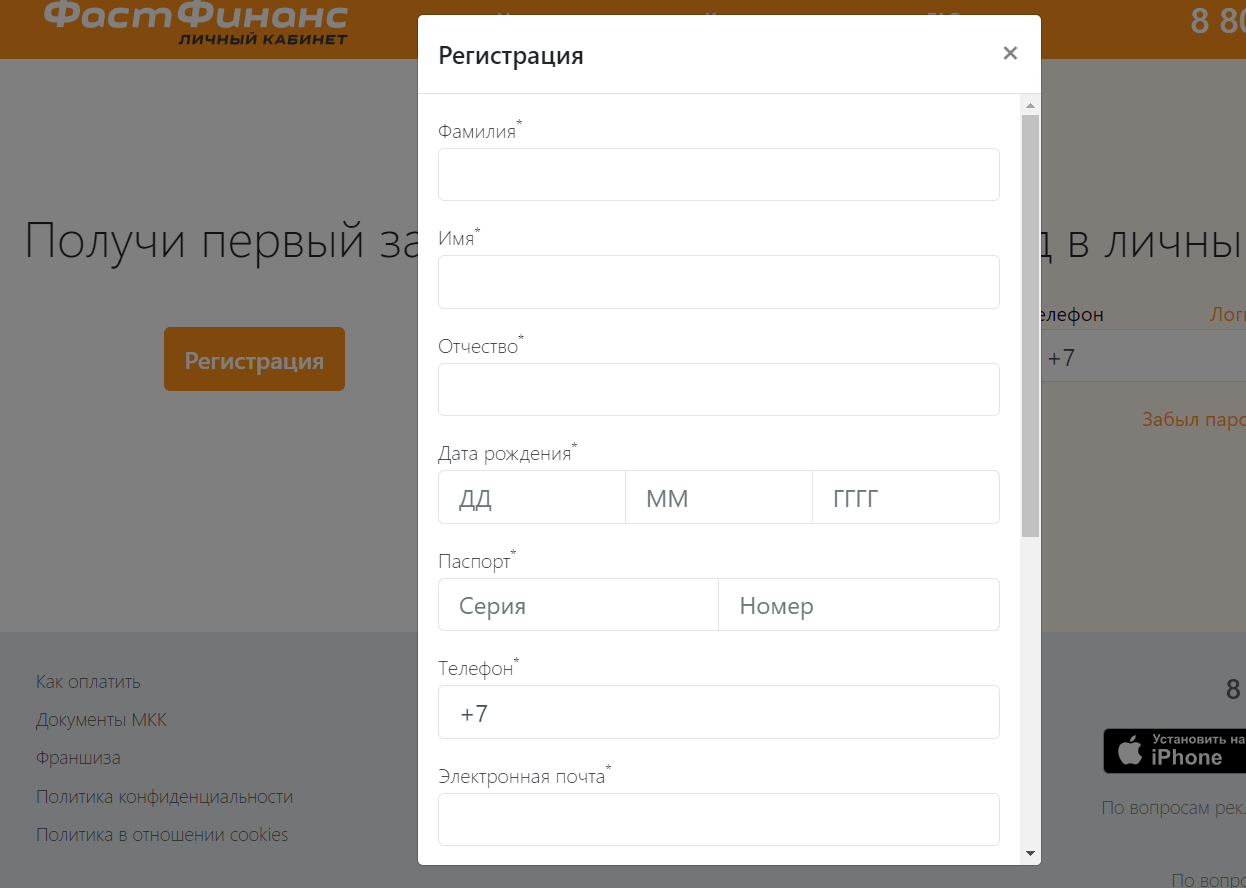Click the Электронная почта input field
The width and height of the screenshot is (1246, 888).
tap(719, 819)
